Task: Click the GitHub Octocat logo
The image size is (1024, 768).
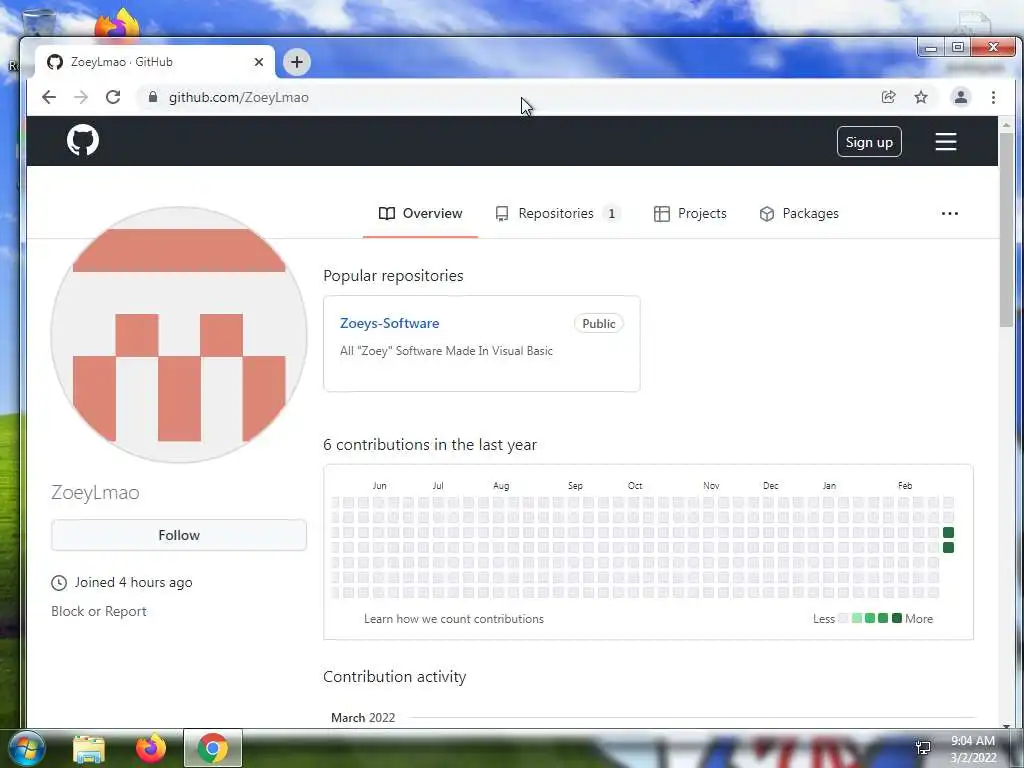Action: tap(83, 140)
